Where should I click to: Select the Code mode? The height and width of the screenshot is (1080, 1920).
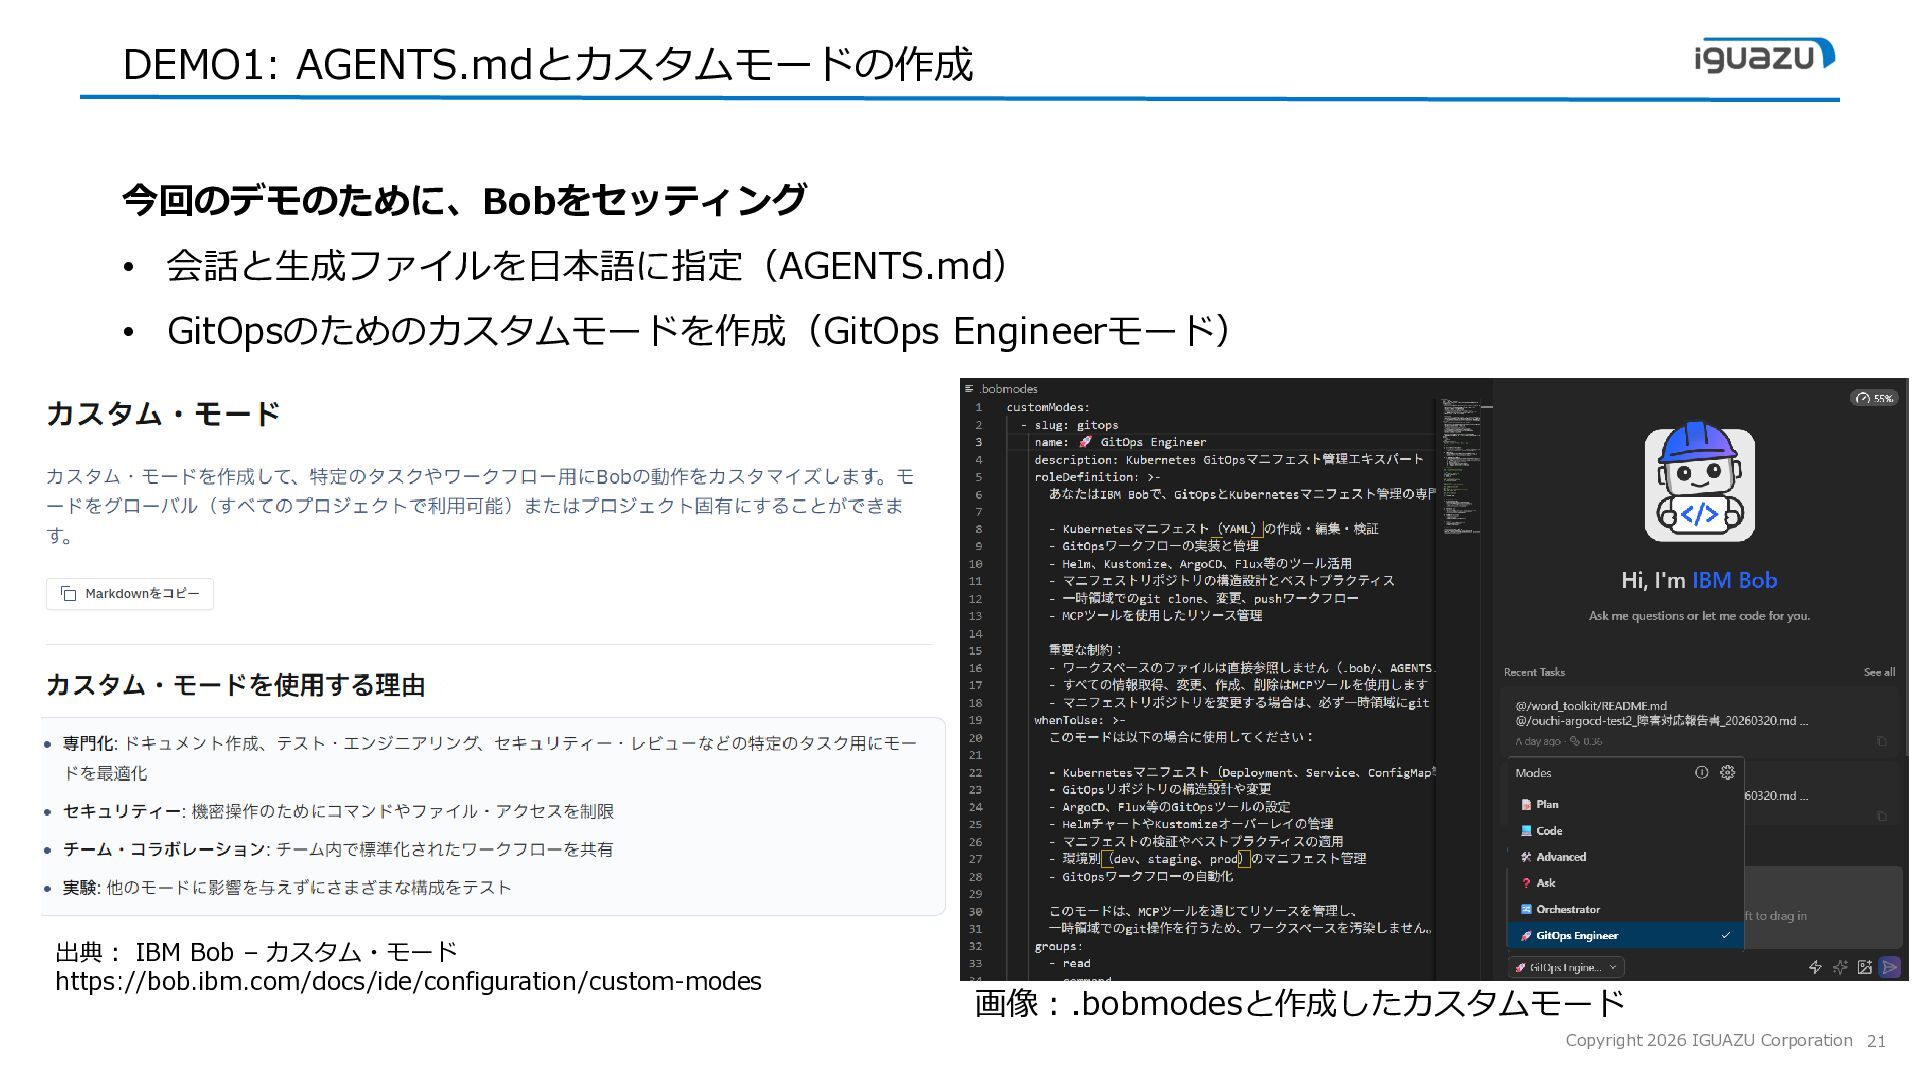(1625, 830)
